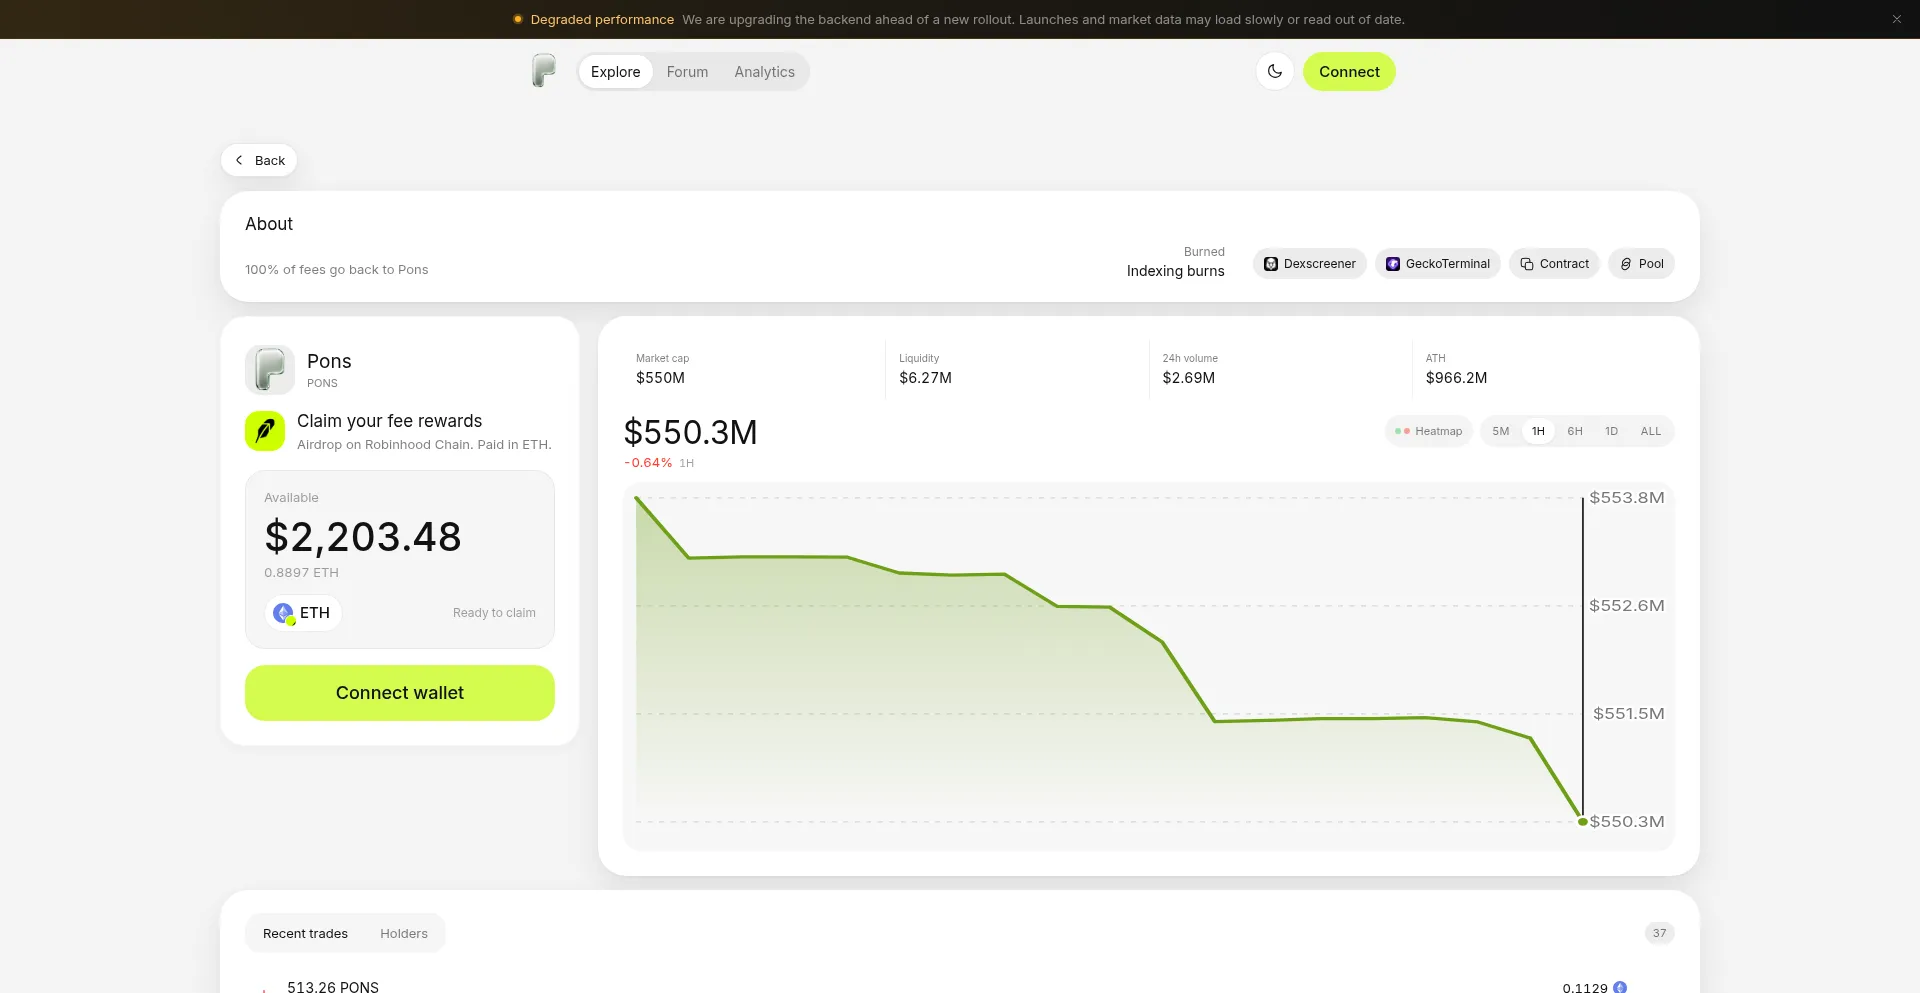Click the 37 trades count badge
1920x993 pixels.
click(x=1659, y=933)
